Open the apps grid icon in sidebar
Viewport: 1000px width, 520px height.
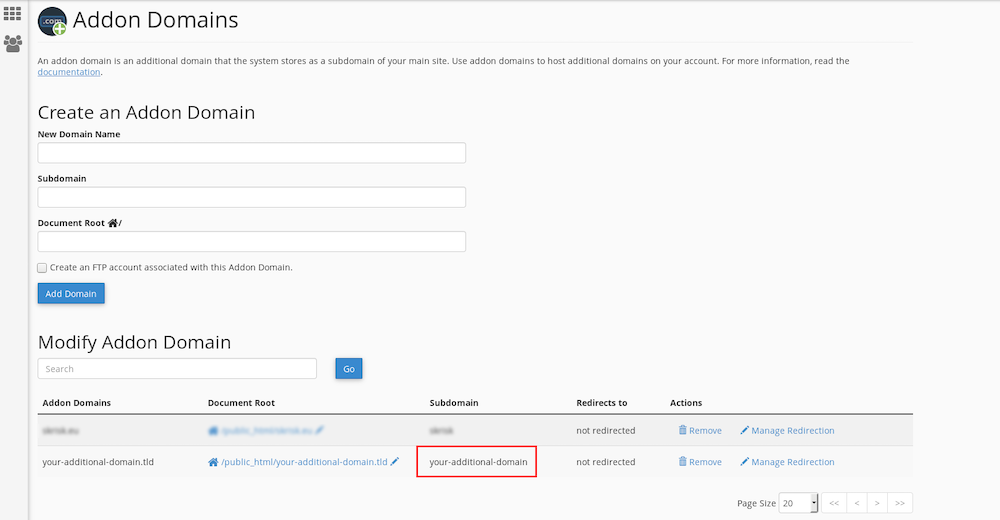13,14
